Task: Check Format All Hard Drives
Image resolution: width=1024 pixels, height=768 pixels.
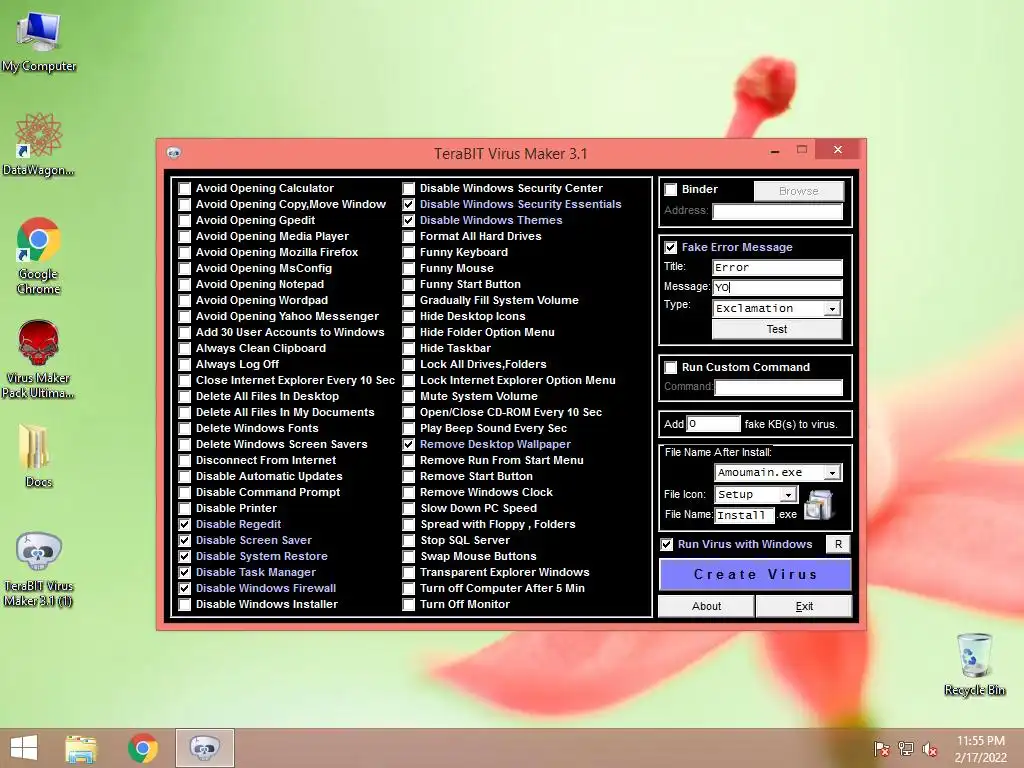Action: pyautogui.click(x=409, y=236)
